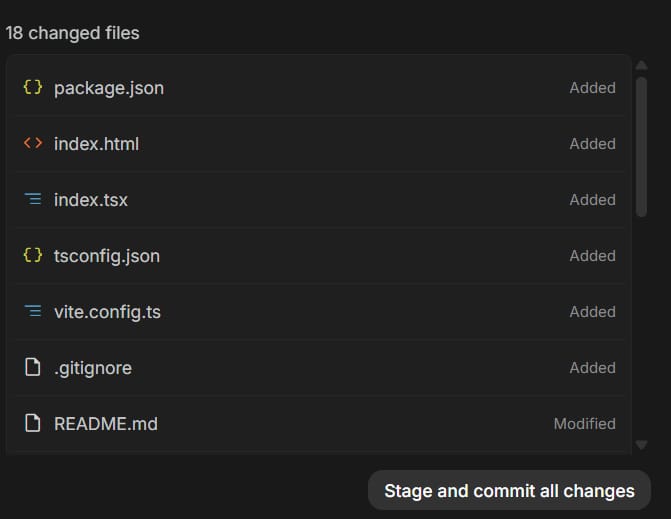Screen dimensions: 671x519
Task: Open the package.json file entry
Action: (109, 88)
